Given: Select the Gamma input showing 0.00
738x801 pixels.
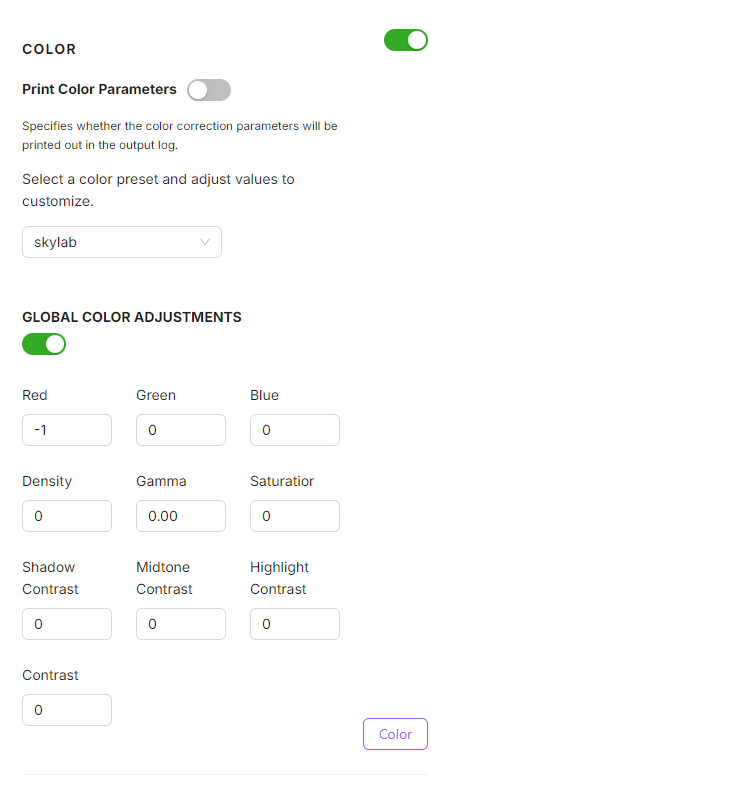Looking at the screenshot, I should [180, 516].
